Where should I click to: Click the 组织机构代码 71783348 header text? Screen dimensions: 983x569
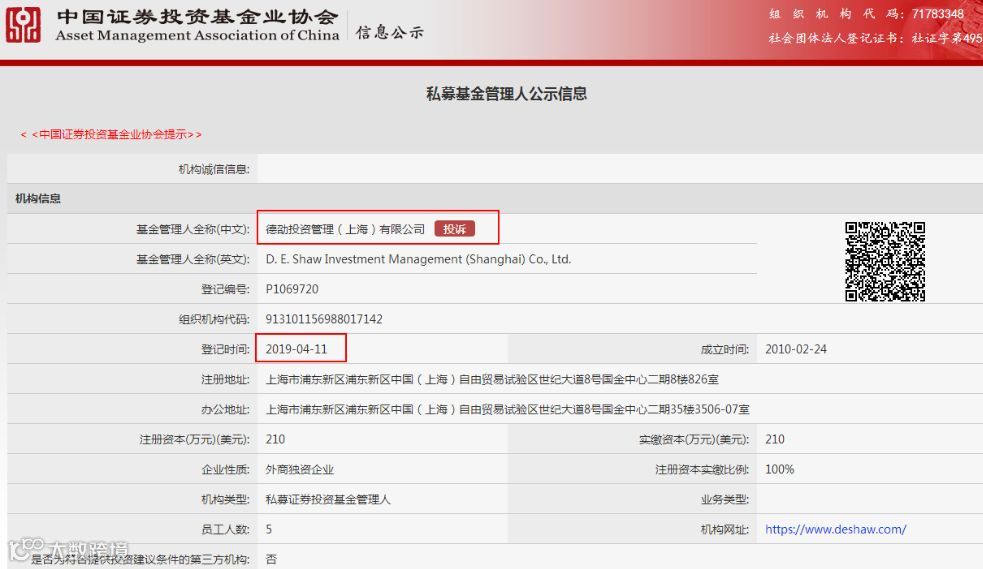coord(866,14)
